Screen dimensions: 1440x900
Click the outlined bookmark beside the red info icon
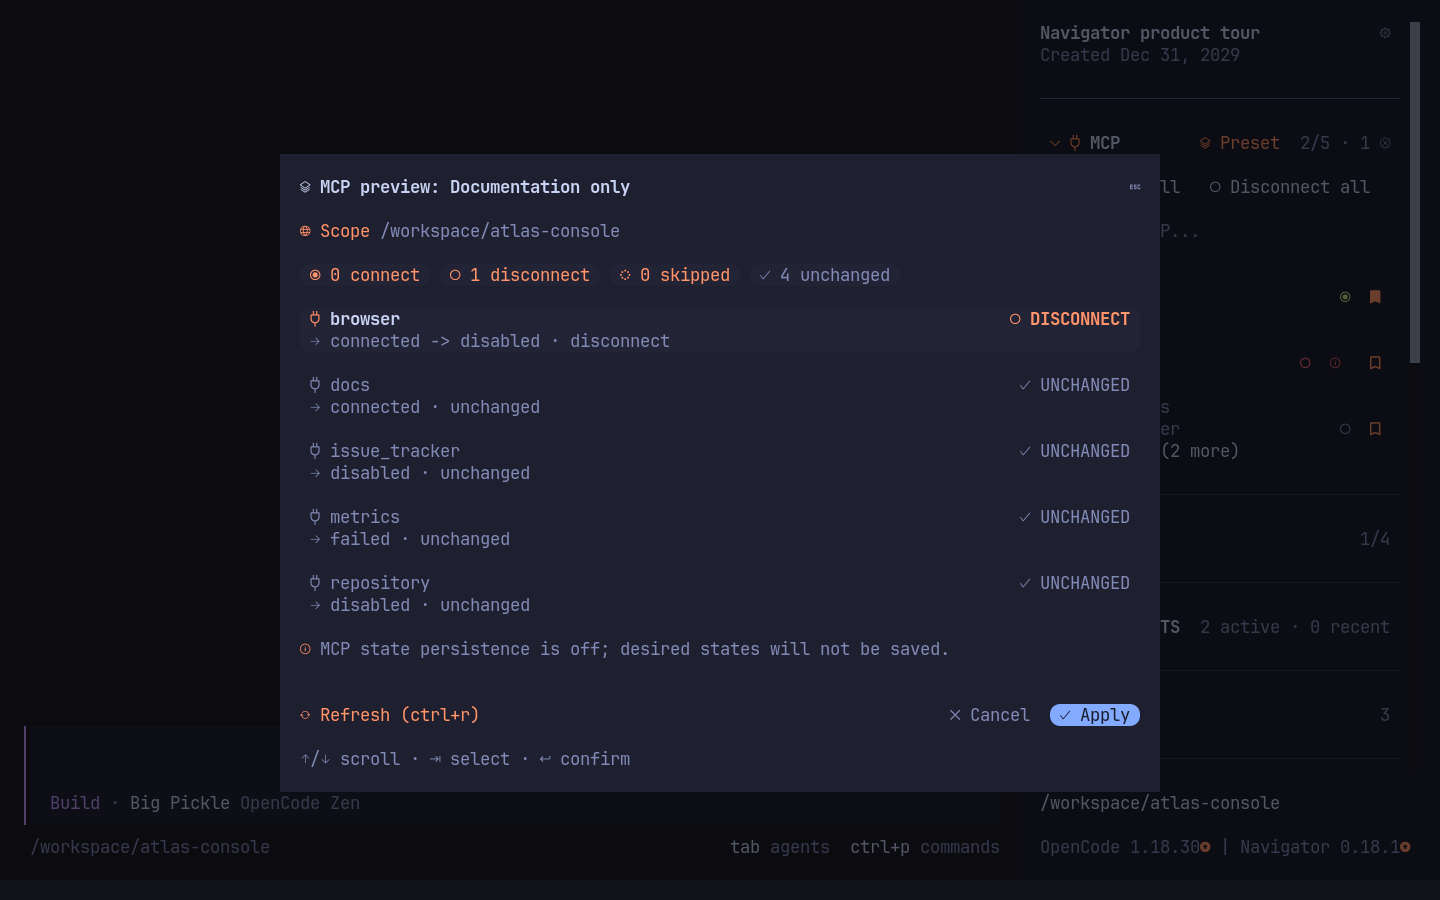click(1375, 363)
